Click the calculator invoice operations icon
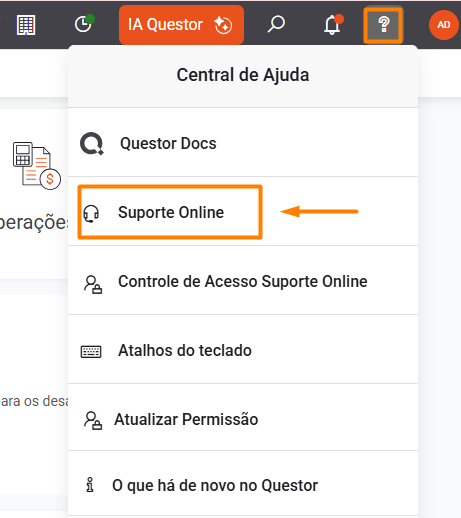 (37, 166)
